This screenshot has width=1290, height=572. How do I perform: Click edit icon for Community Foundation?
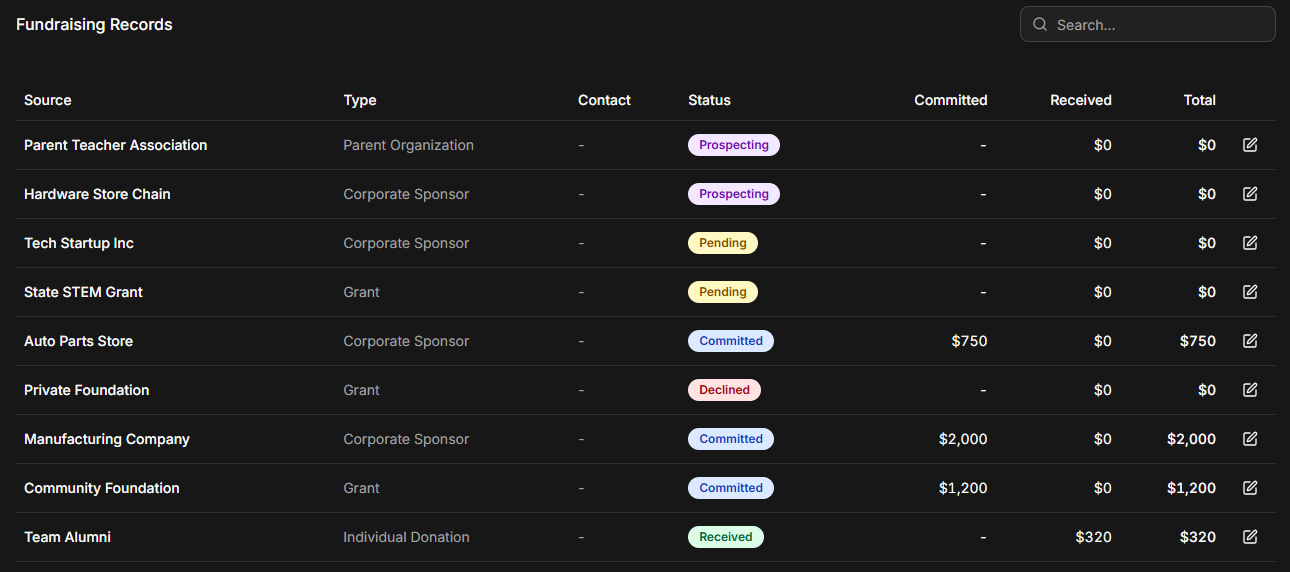(1249, 488)
